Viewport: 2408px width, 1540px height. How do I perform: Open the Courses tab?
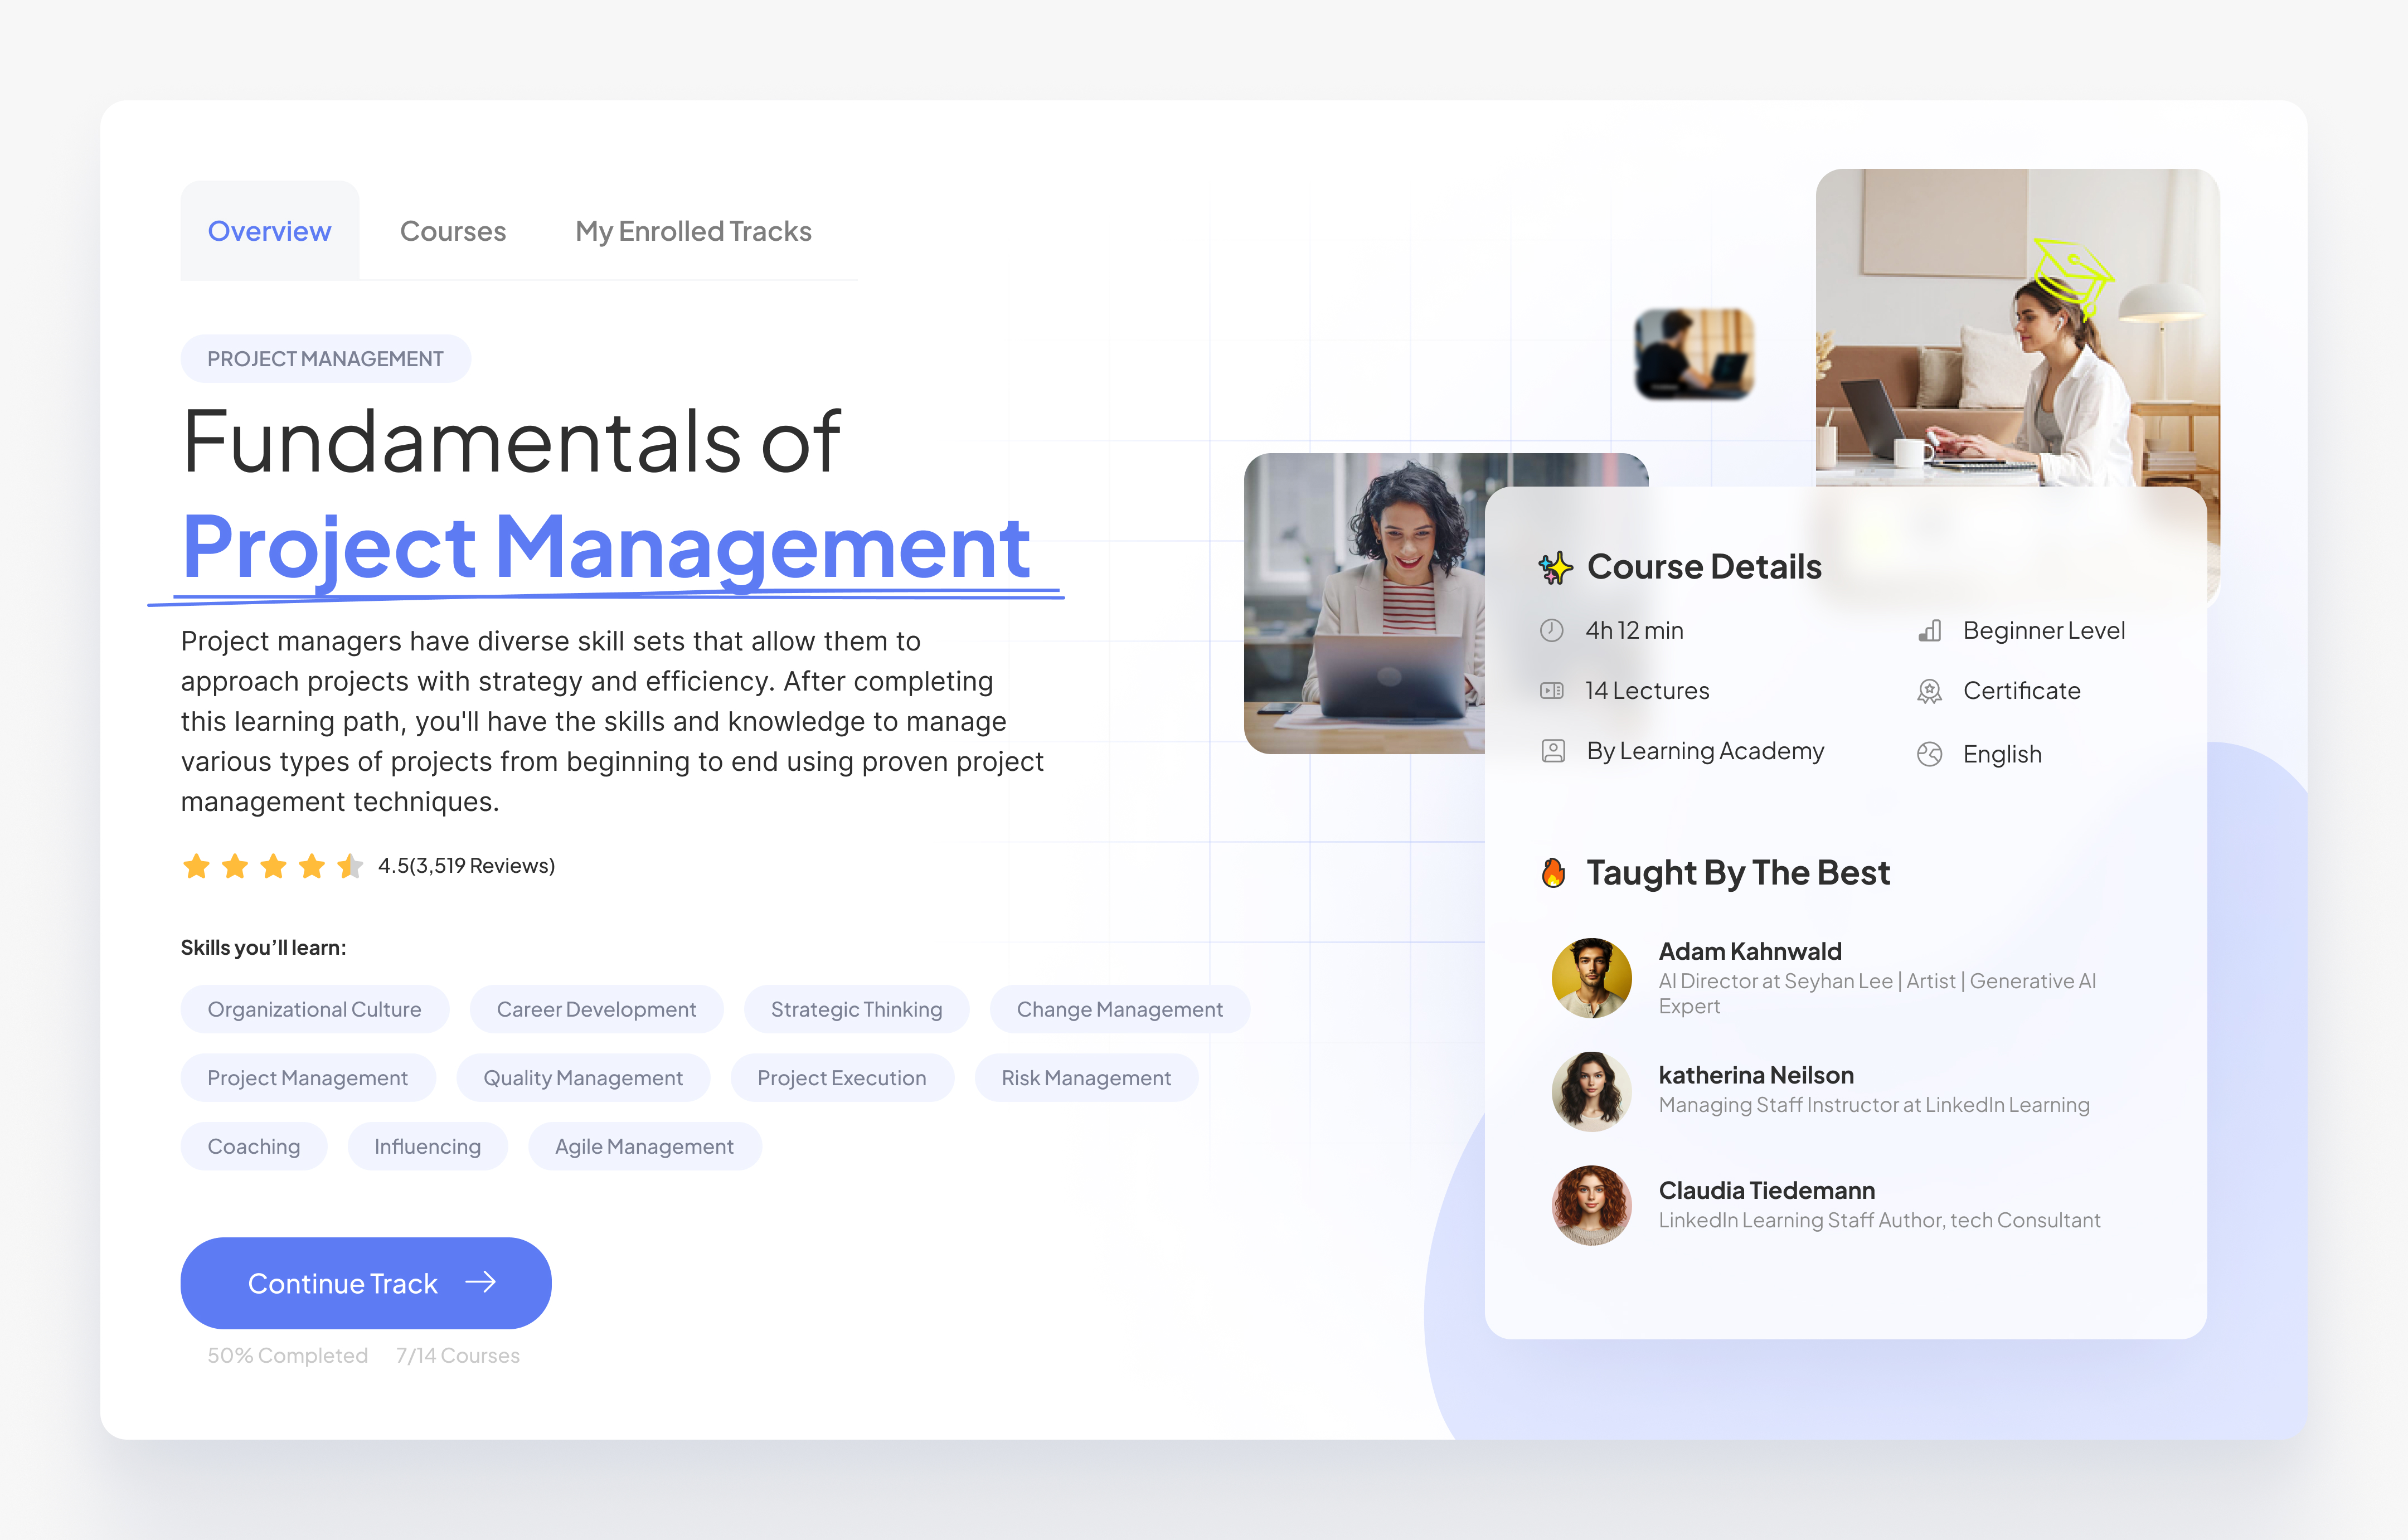[x=453, y=231]
